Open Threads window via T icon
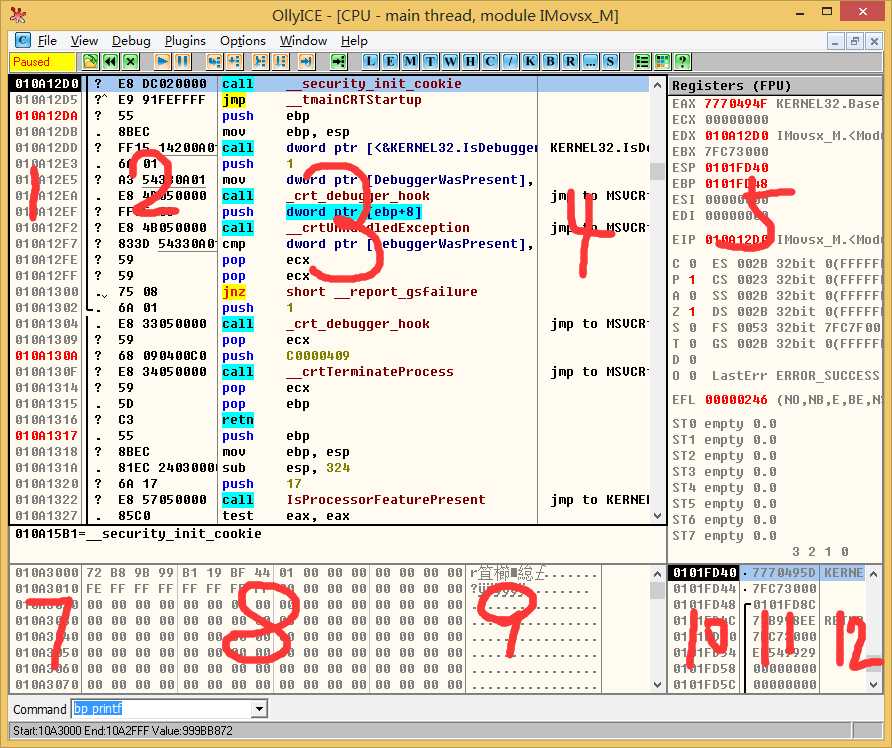The width and height of the screenshot is (892, 748). pyautogui.click(x=431, y=61)
